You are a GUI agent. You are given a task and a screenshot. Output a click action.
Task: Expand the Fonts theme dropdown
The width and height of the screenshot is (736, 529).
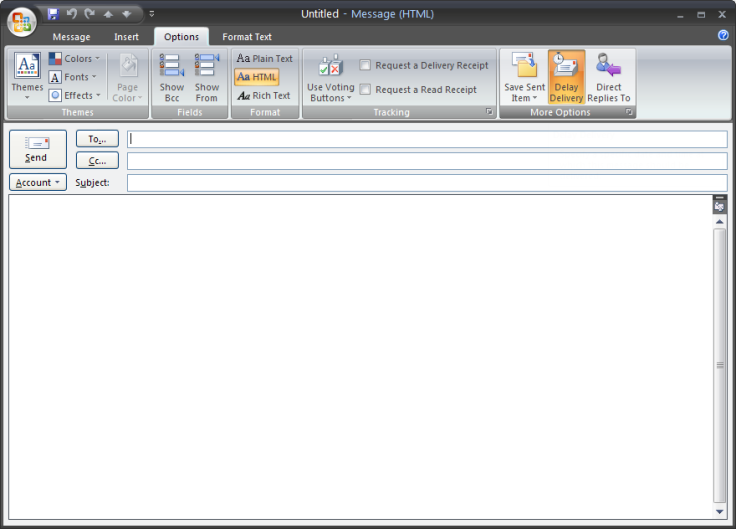tap(74, 77)
